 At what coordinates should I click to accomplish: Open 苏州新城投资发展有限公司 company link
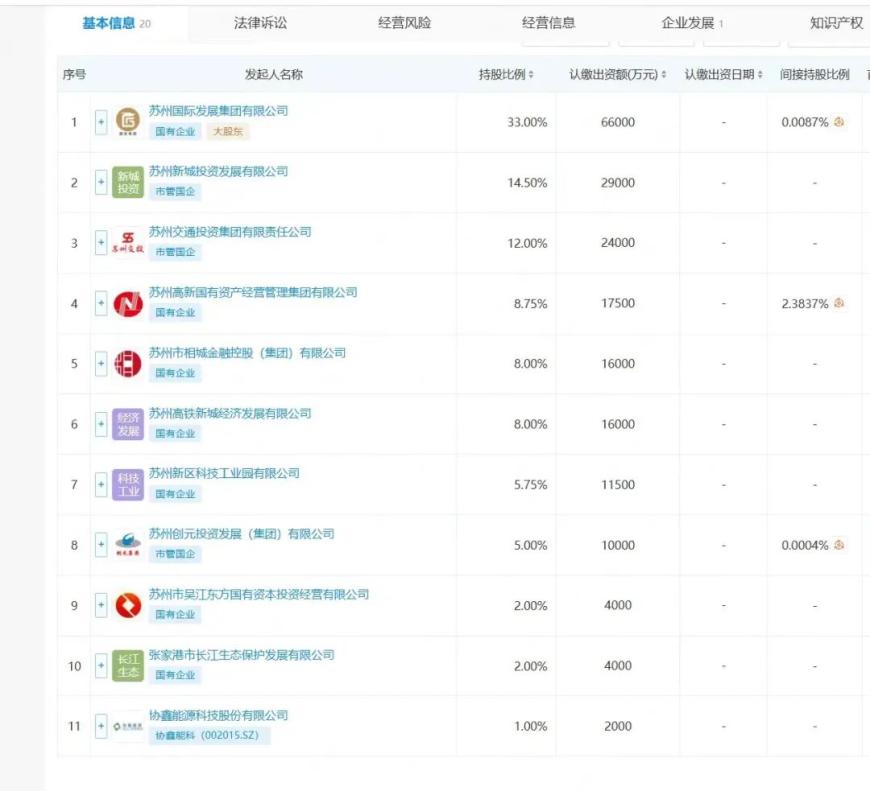tap(218, 171)
